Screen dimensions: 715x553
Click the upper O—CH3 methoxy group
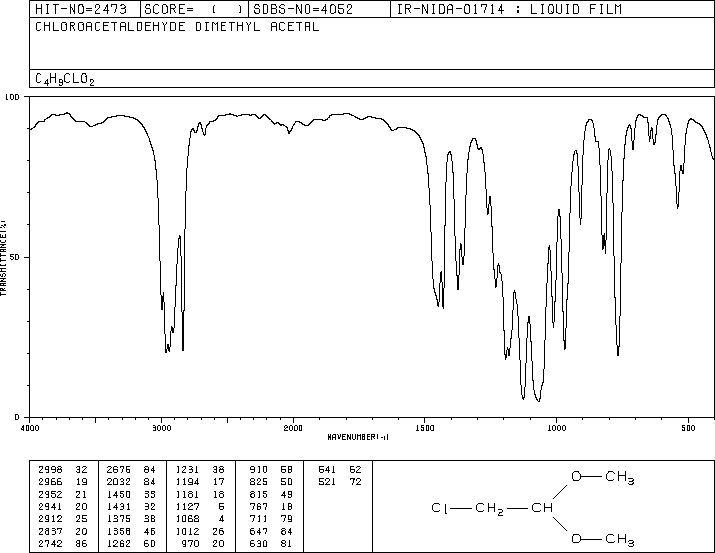tap(602, 478)
